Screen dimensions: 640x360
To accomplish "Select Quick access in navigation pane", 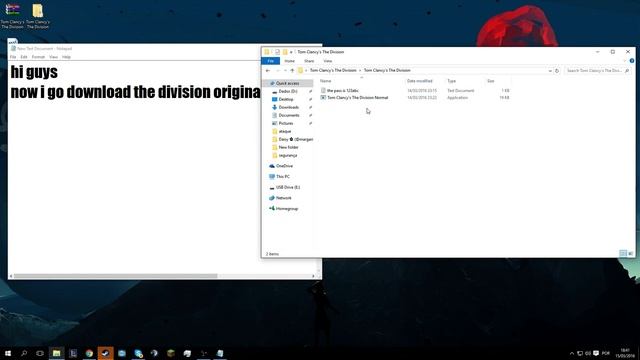I will (x=287, y=83).
